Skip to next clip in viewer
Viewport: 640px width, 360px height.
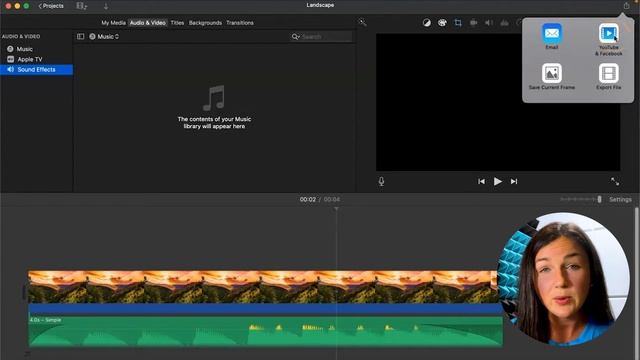pos(514,181)
